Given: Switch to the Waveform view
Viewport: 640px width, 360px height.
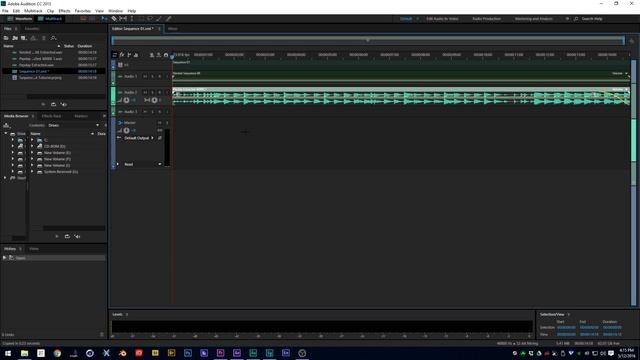Looking at the screenshot, I should [x=20, y=19].
